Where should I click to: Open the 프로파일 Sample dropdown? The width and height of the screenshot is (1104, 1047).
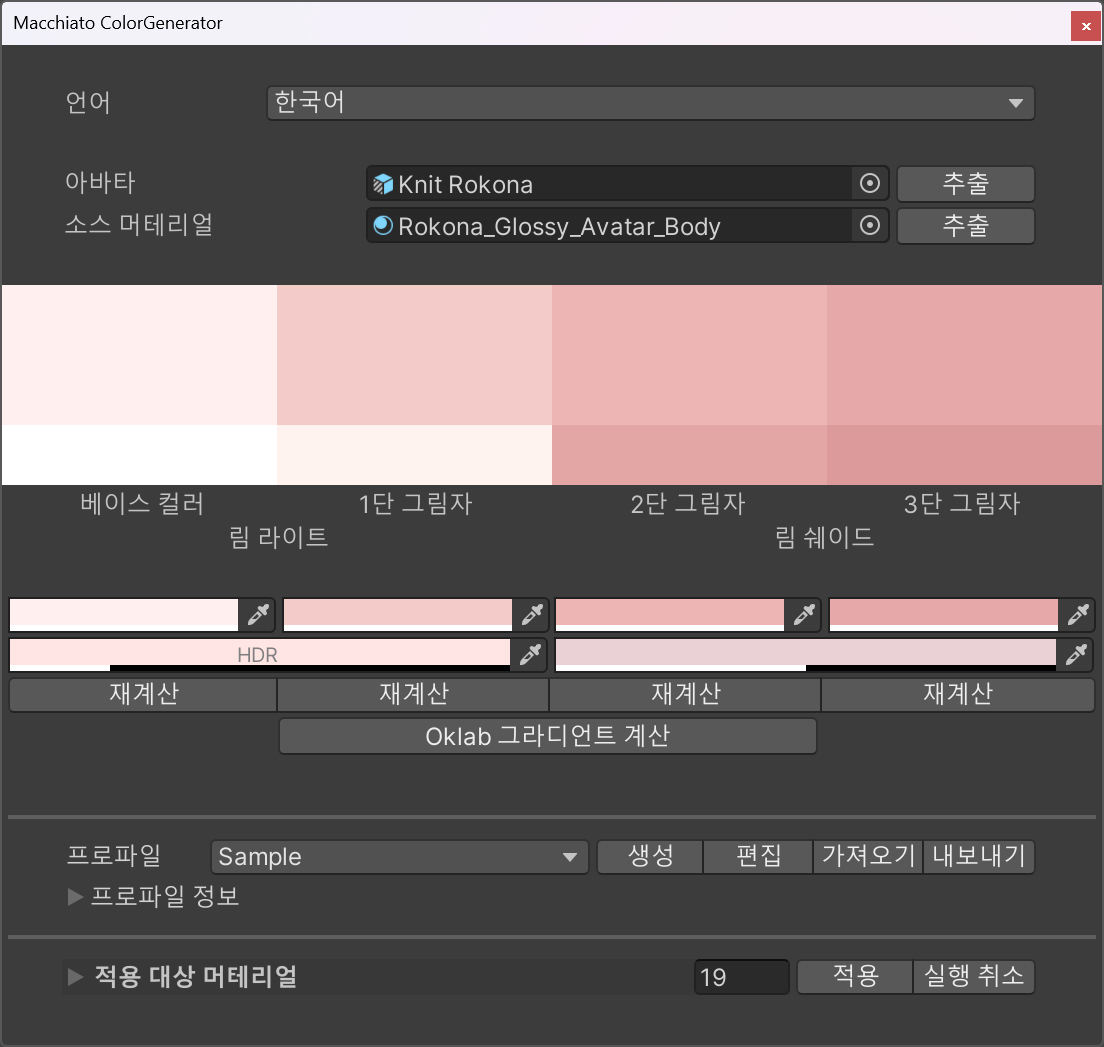(399, 857)
